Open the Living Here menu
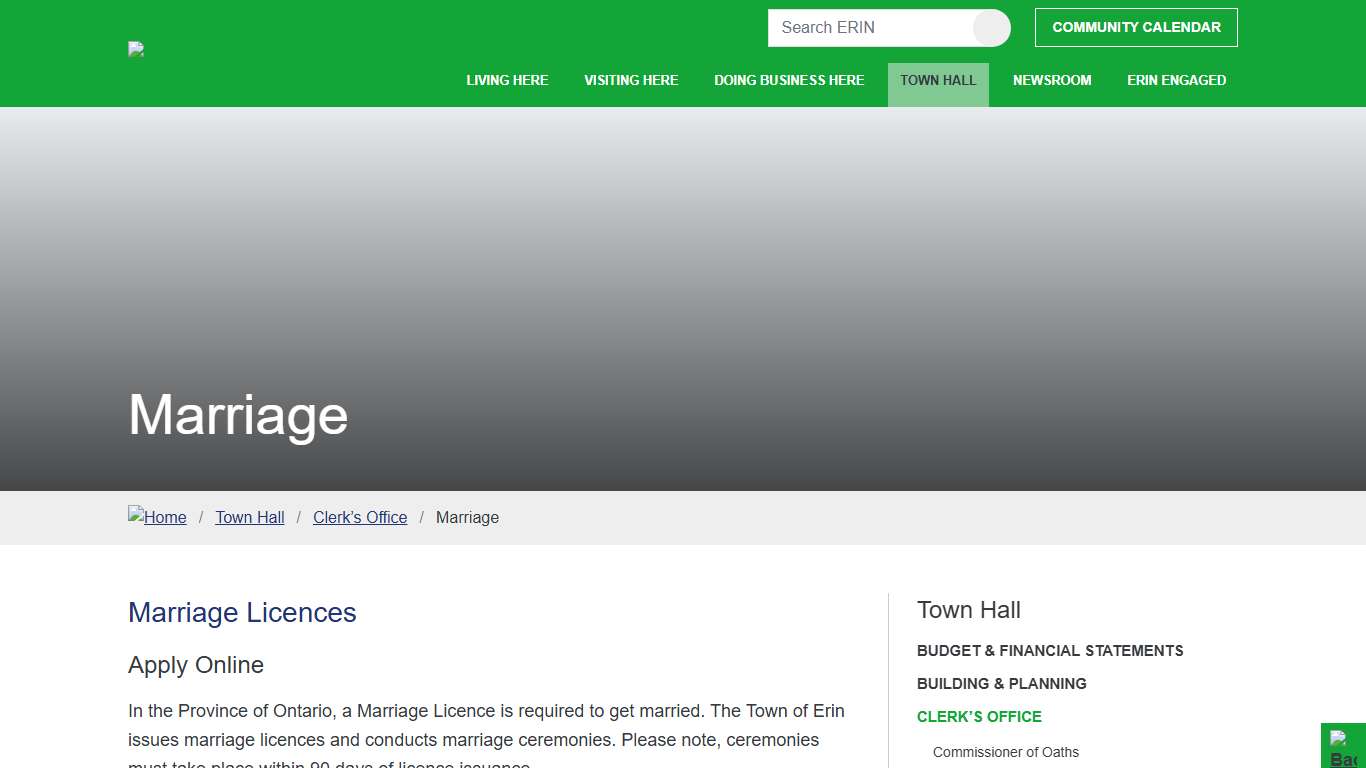Viewport: 1366px width, 768px height. tap(507, 81)
